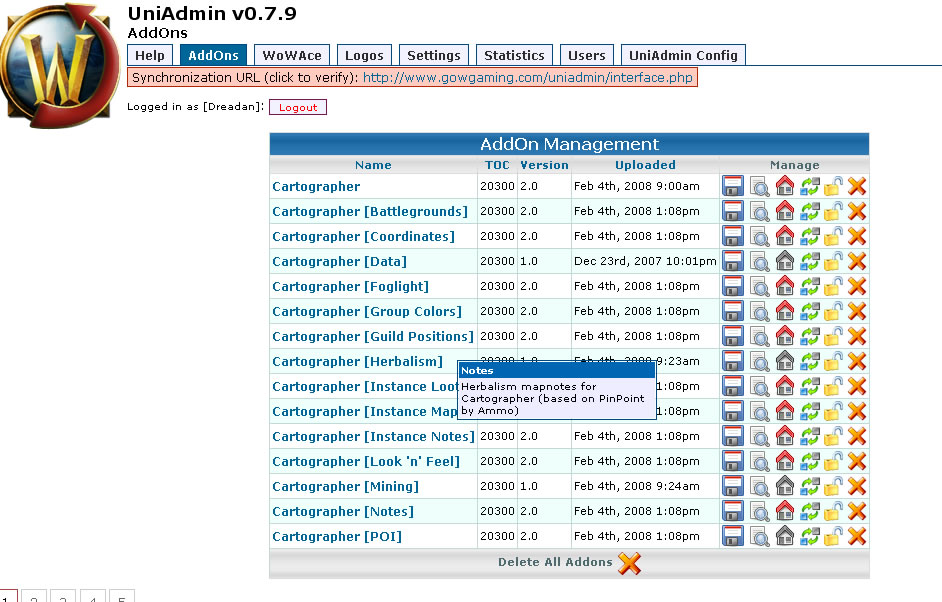Image resolution: width=942 pixels, height=602 pixels.
Task: Click magnifier icon for Cartographer [Guild Positions]
Action: pos(759,336)
